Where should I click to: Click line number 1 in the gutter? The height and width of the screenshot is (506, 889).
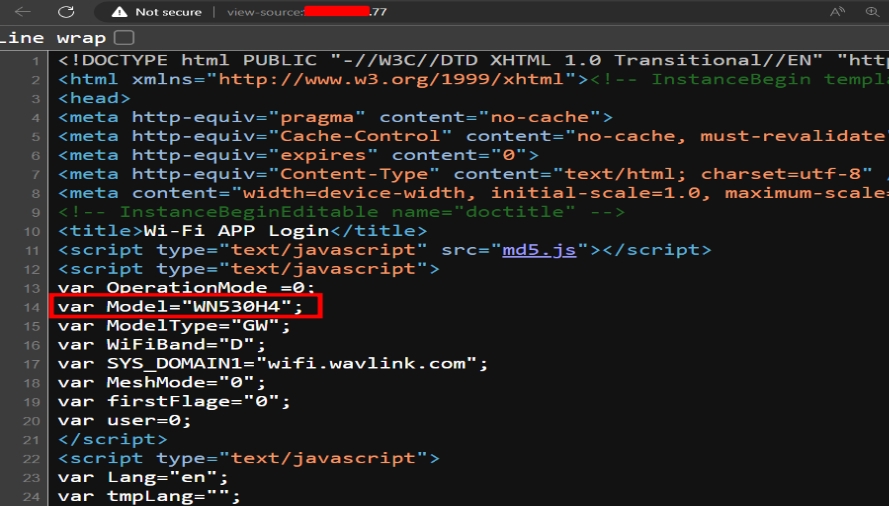click(x=37, y=61)
